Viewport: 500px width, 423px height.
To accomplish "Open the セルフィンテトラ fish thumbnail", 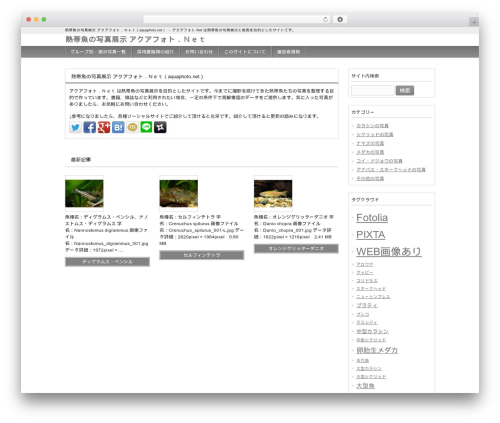I will coord(179,194).
